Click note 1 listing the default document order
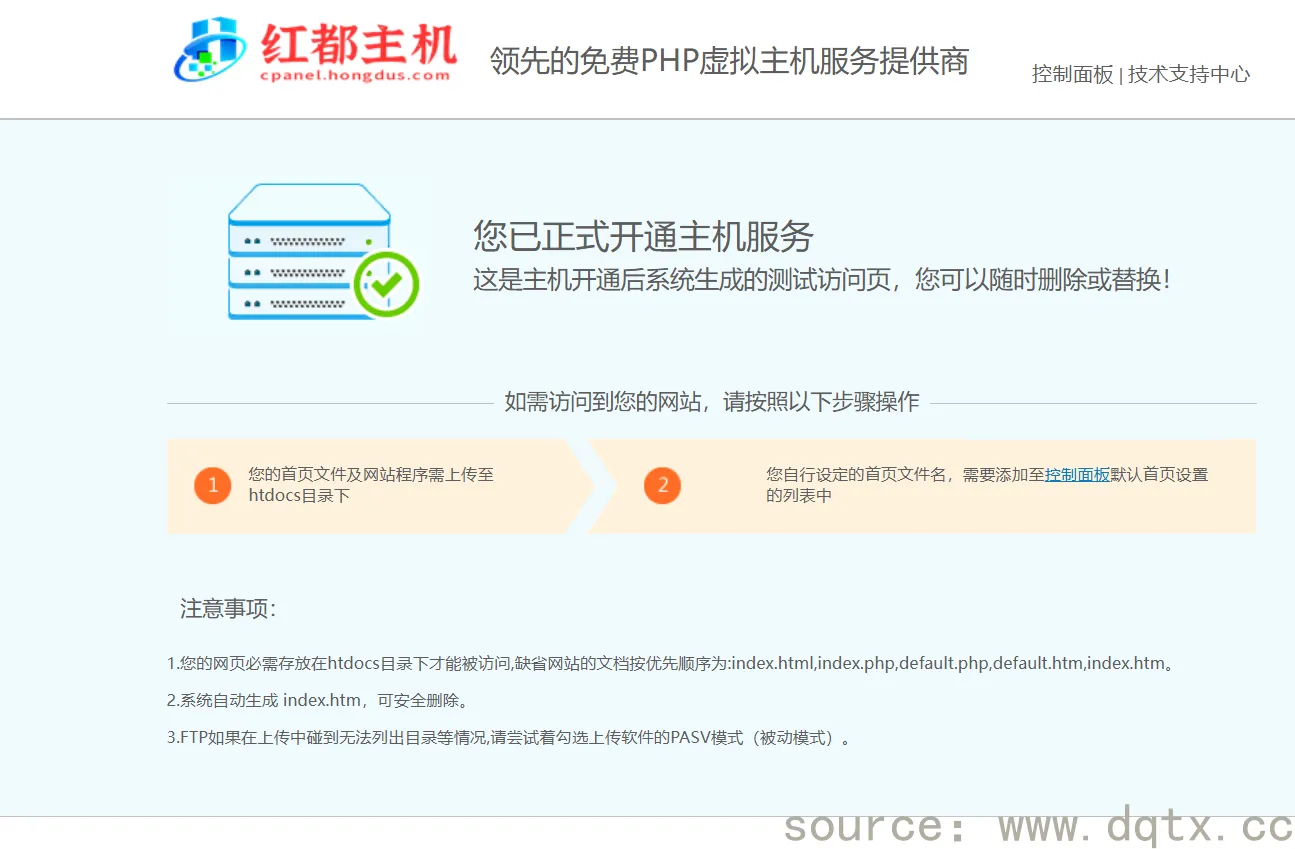The height and width of the screenshot is (849, 1295). point(670,663)
